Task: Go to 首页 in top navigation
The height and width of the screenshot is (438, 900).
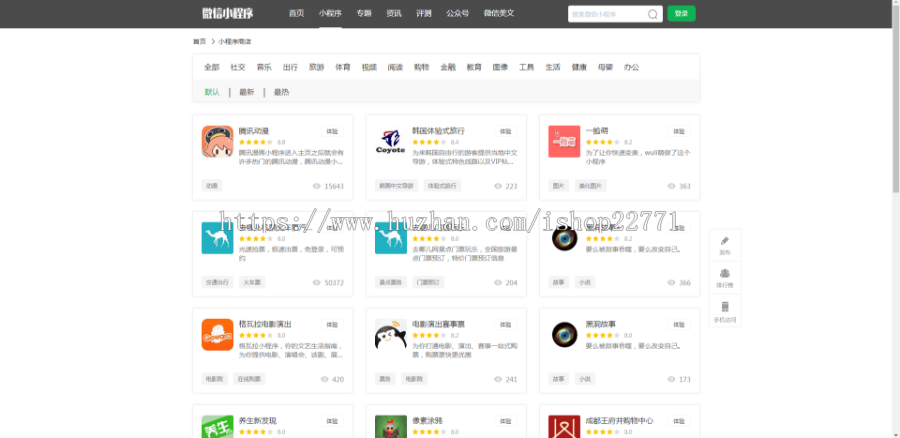Action: click(x=297, y=14)
